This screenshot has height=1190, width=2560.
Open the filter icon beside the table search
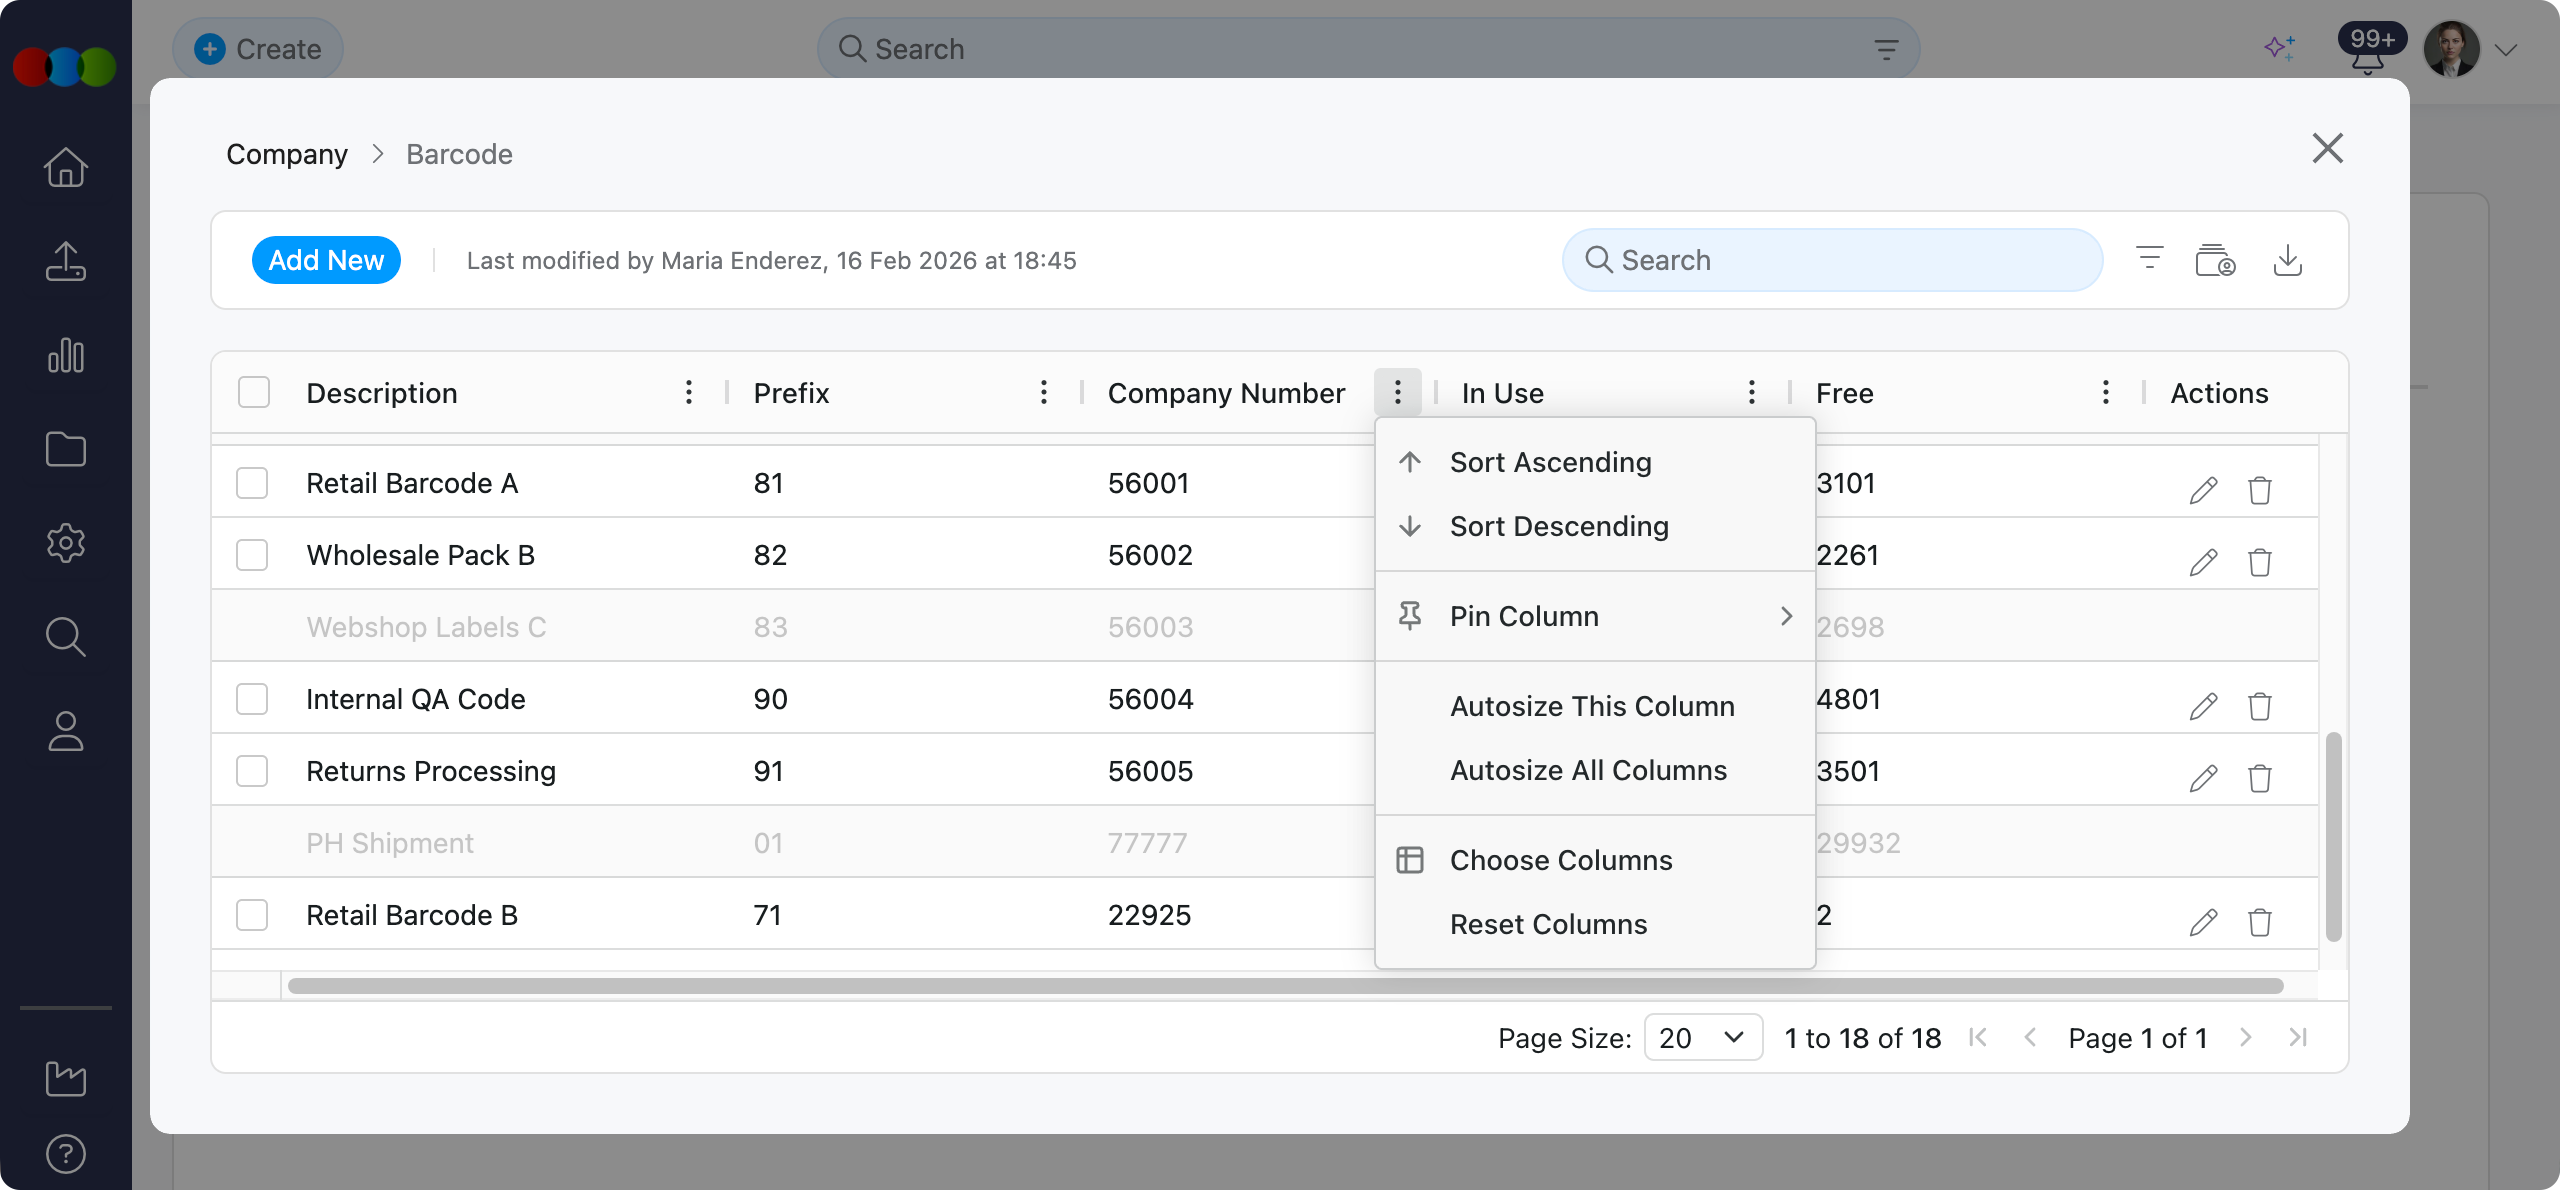point(2148,259)
